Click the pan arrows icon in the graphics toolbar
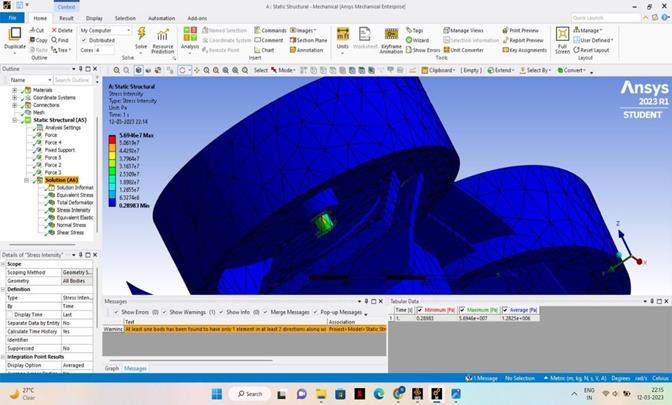The height and width of the screenshot is (405, 672). [197, 70]
